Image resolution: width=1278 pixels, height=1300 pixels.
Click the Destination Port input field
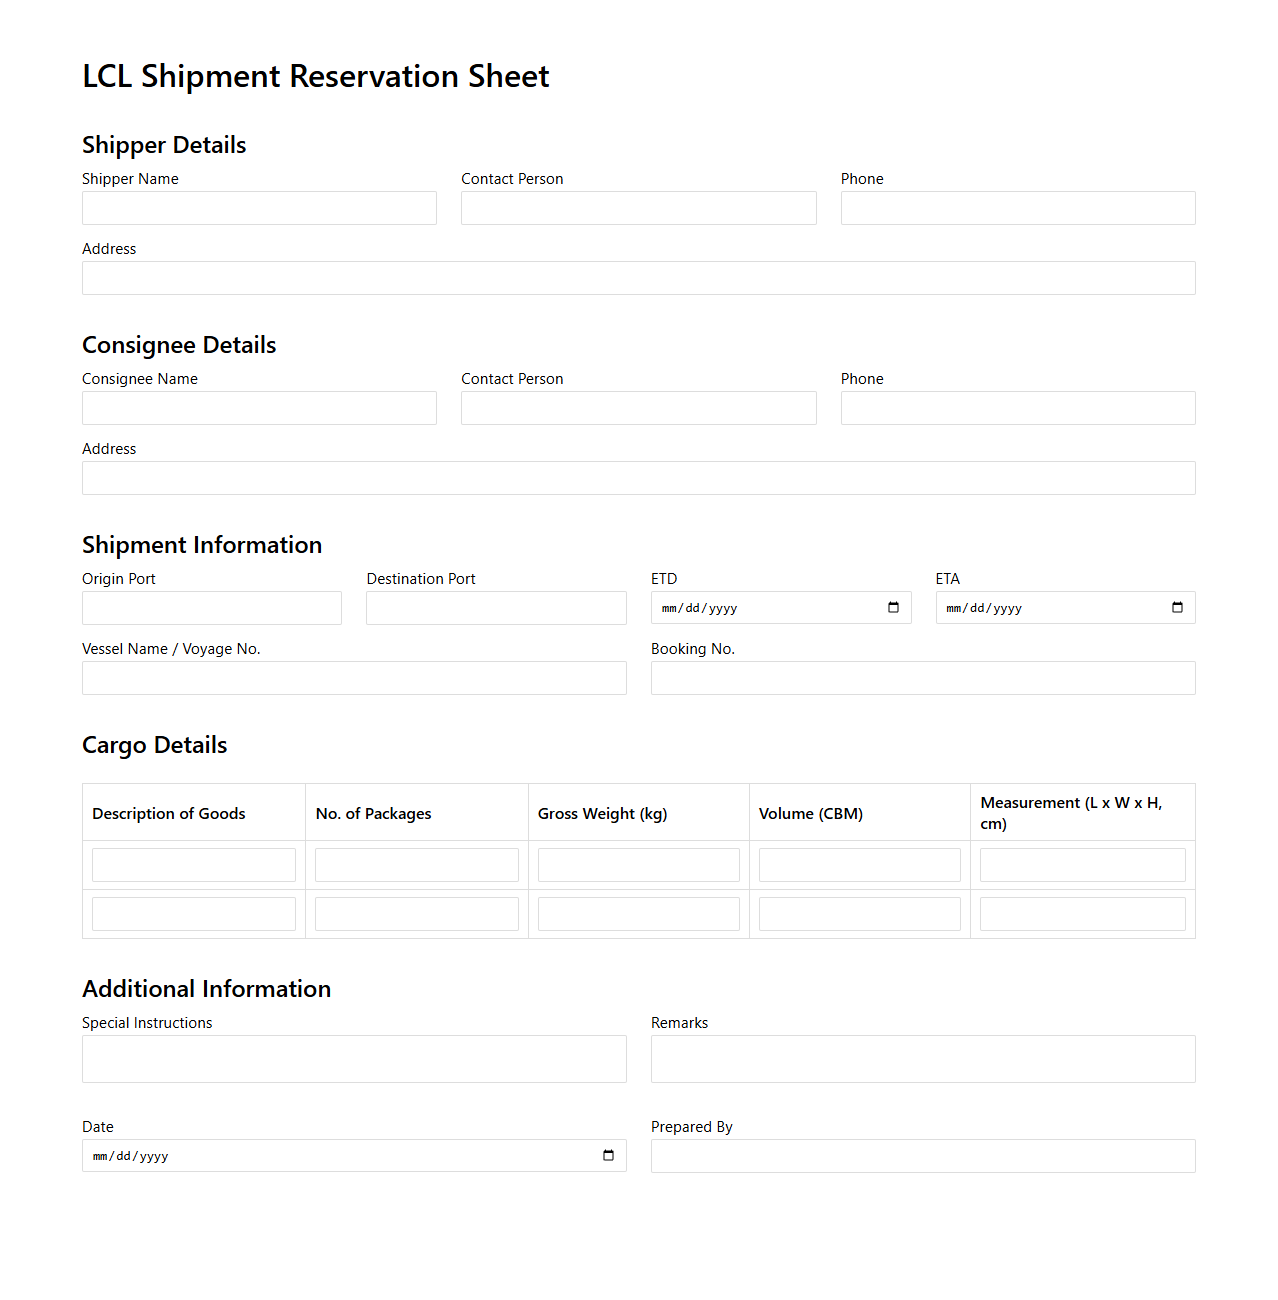coord(496,607)
